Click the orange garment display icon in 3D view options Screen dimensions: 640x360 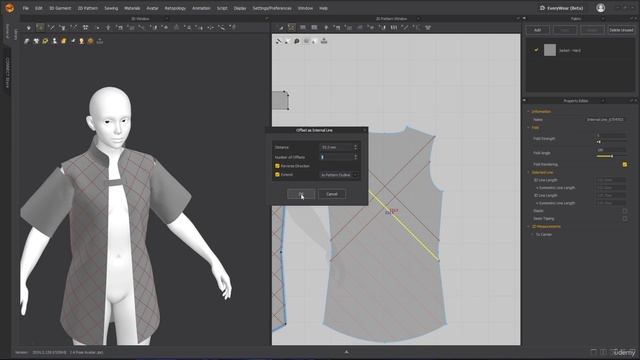point(64,41)
